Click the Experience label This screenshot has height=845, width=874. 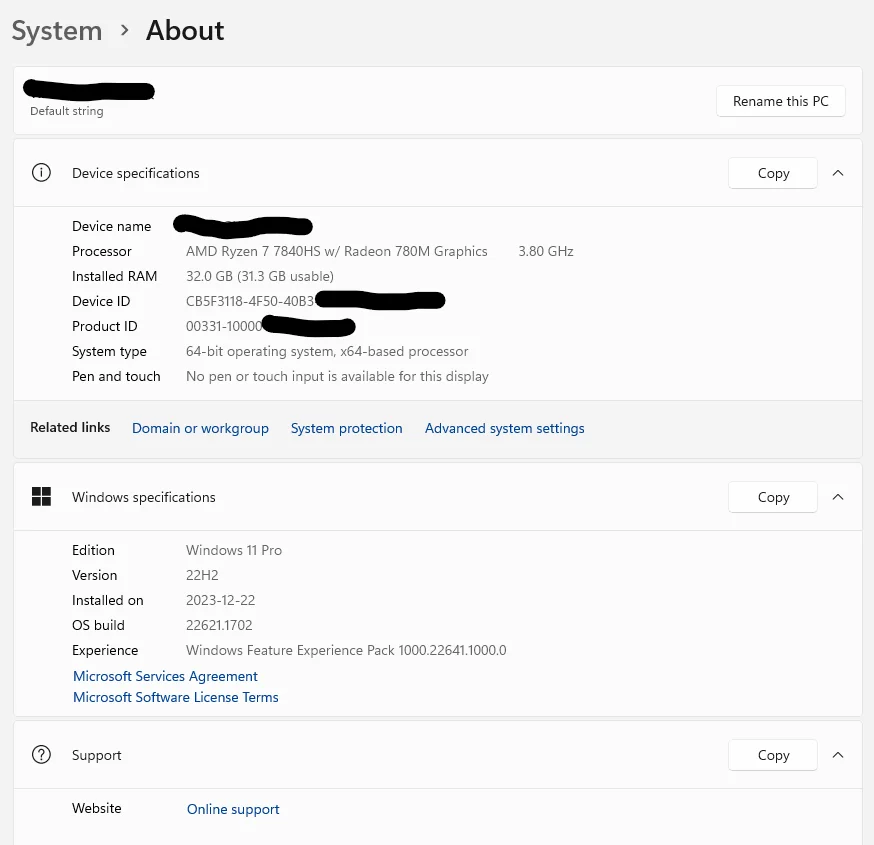pyautogui.click(x=105, y=650)
